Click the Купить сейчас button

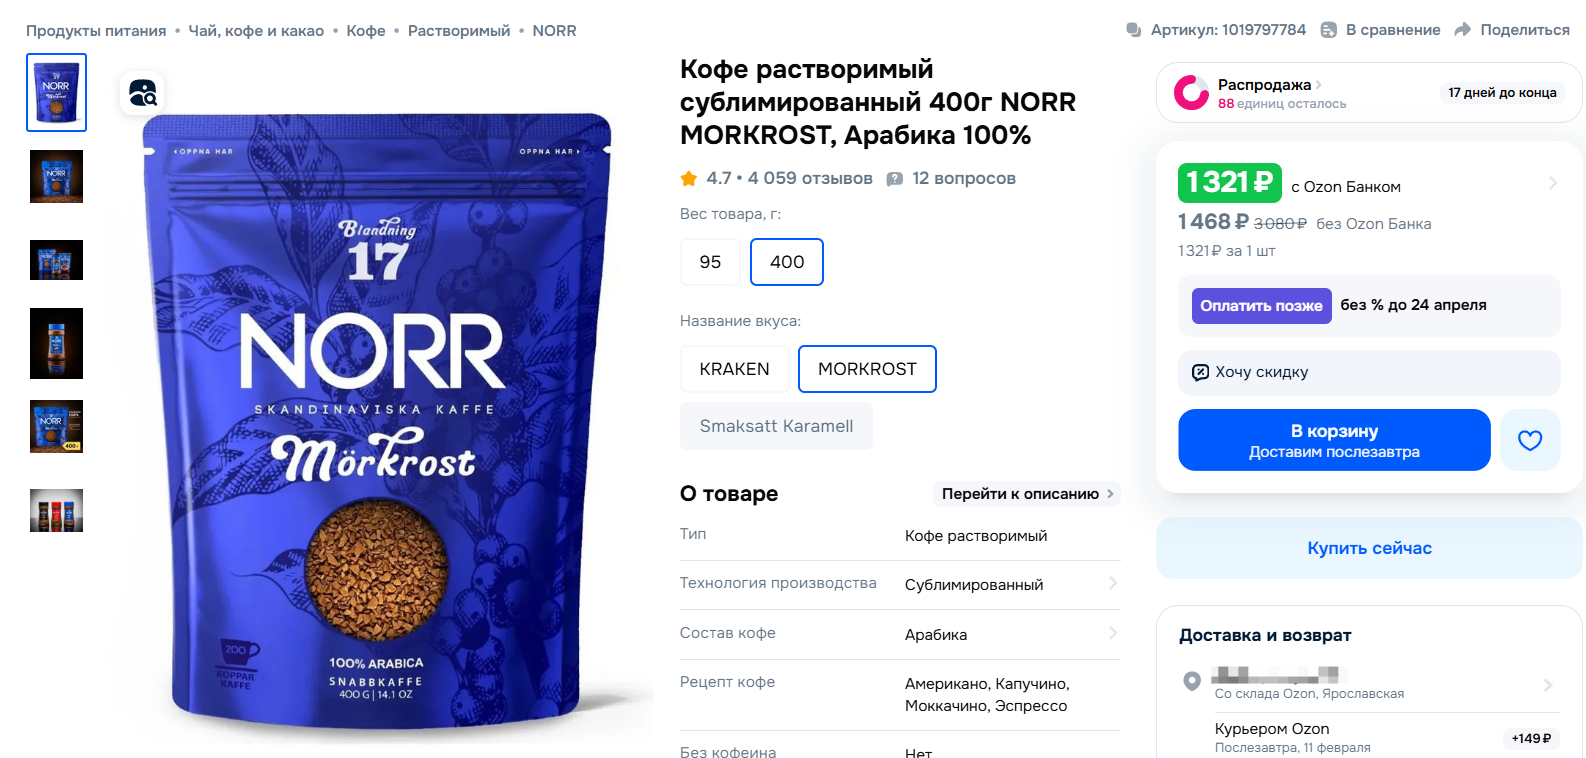1369,548
